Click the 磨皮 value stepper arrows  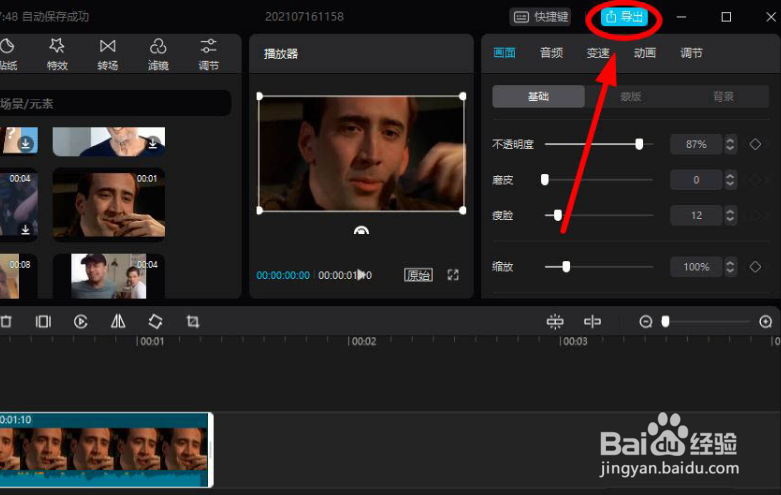(730, 180)
